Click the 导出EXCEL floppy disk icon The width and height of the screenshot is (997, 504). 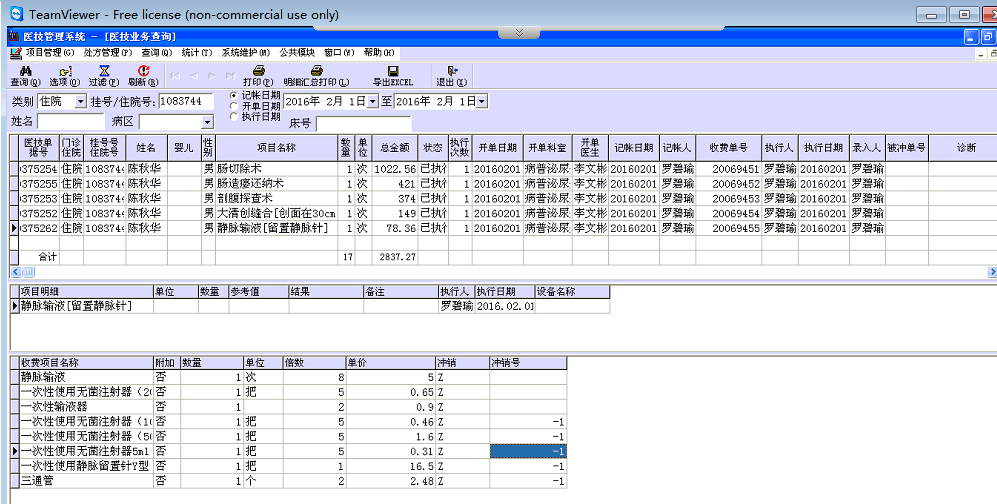(393, 71)
